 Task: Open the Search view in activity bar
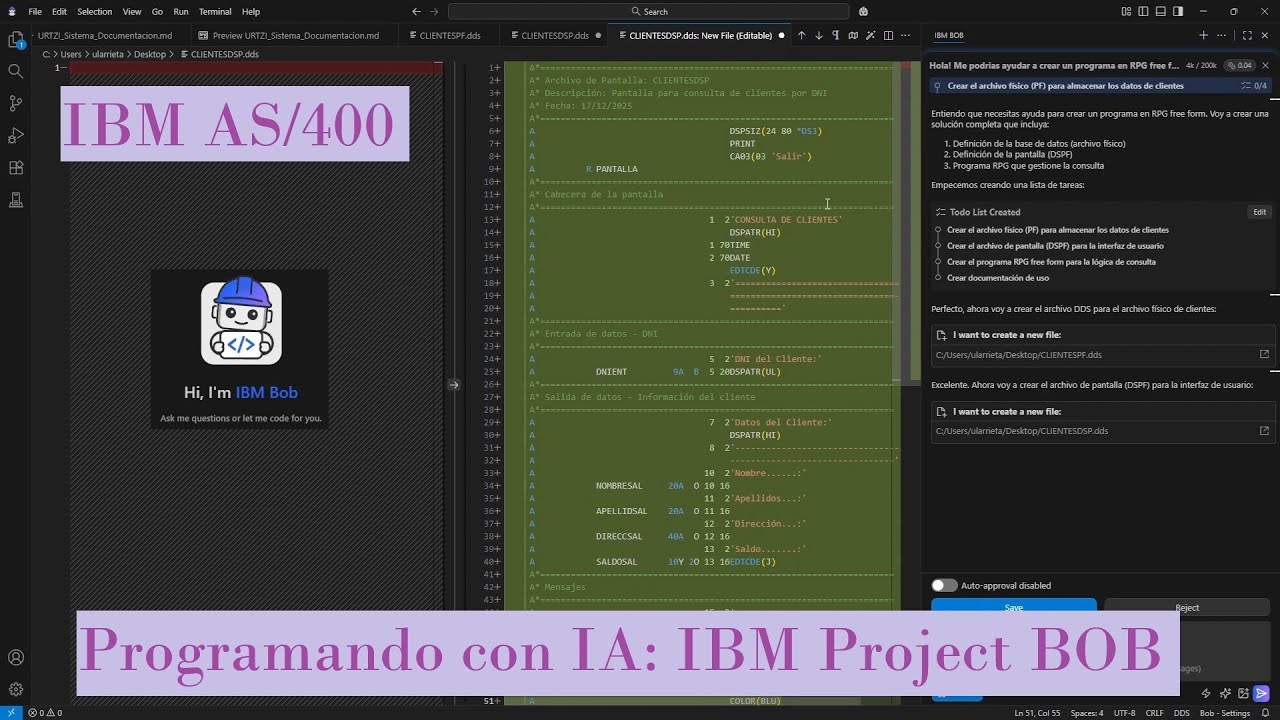tap(16, 71)
